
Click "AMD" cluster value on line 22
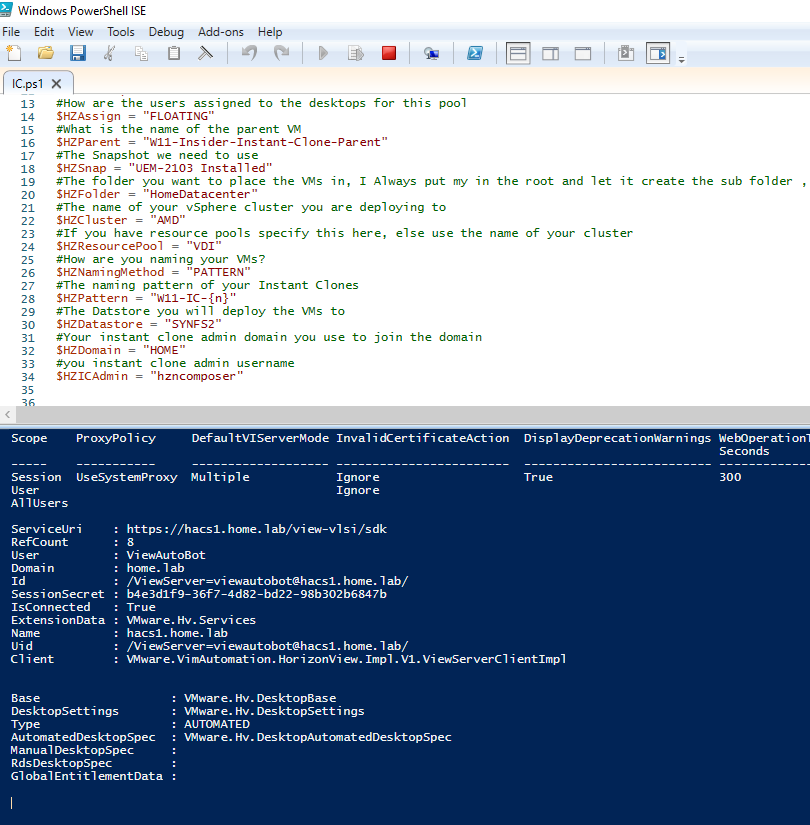tap(168, 220)
